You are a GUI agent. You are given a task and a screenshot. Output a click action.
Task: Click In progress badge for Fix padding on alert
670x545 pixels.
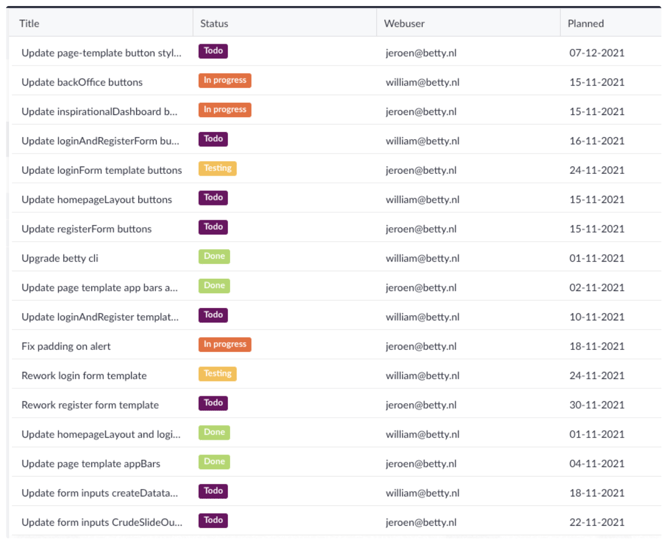tap(225, 345)
